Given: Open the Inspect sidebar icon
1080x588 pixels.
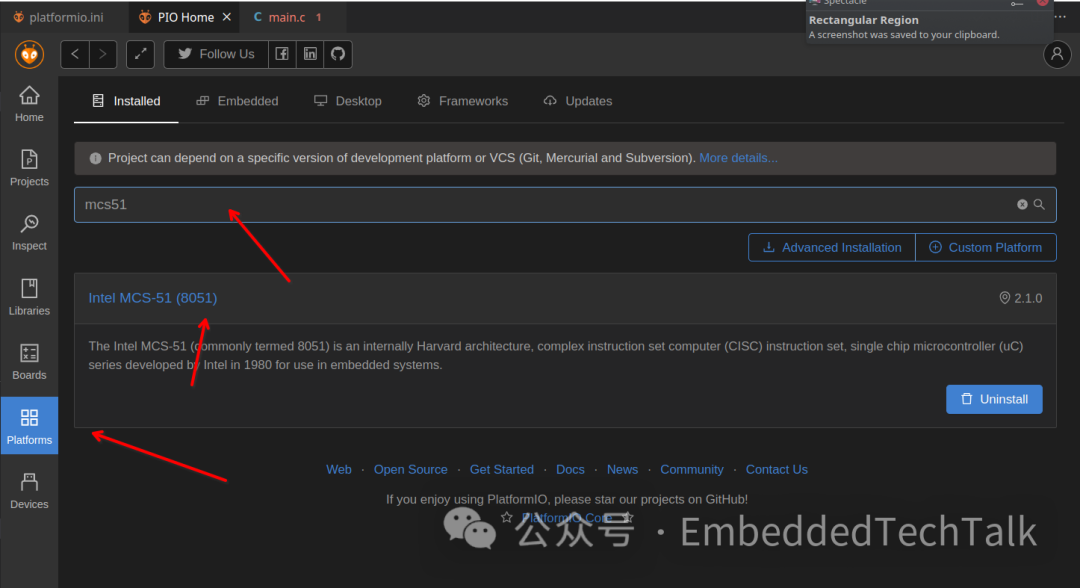Looking at the screenshot, I should pos(29,231).
